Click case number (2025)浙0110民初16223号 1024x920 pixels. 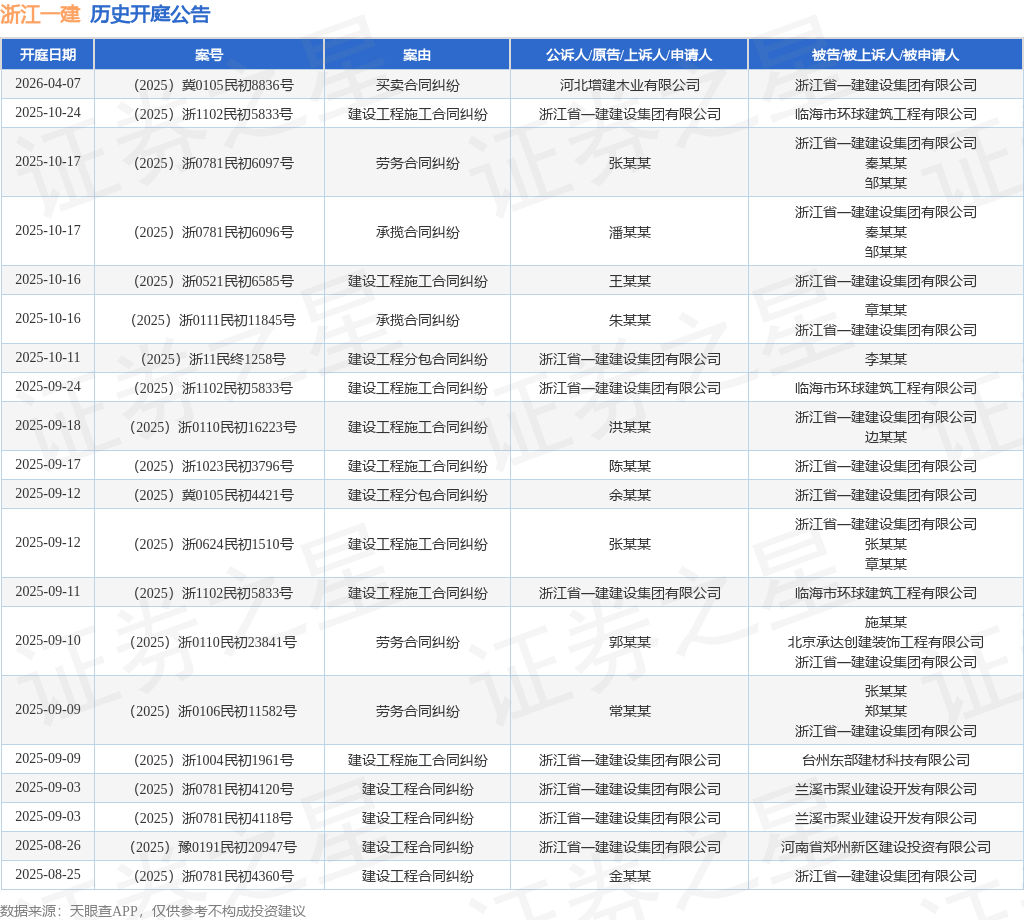[213, 427]
